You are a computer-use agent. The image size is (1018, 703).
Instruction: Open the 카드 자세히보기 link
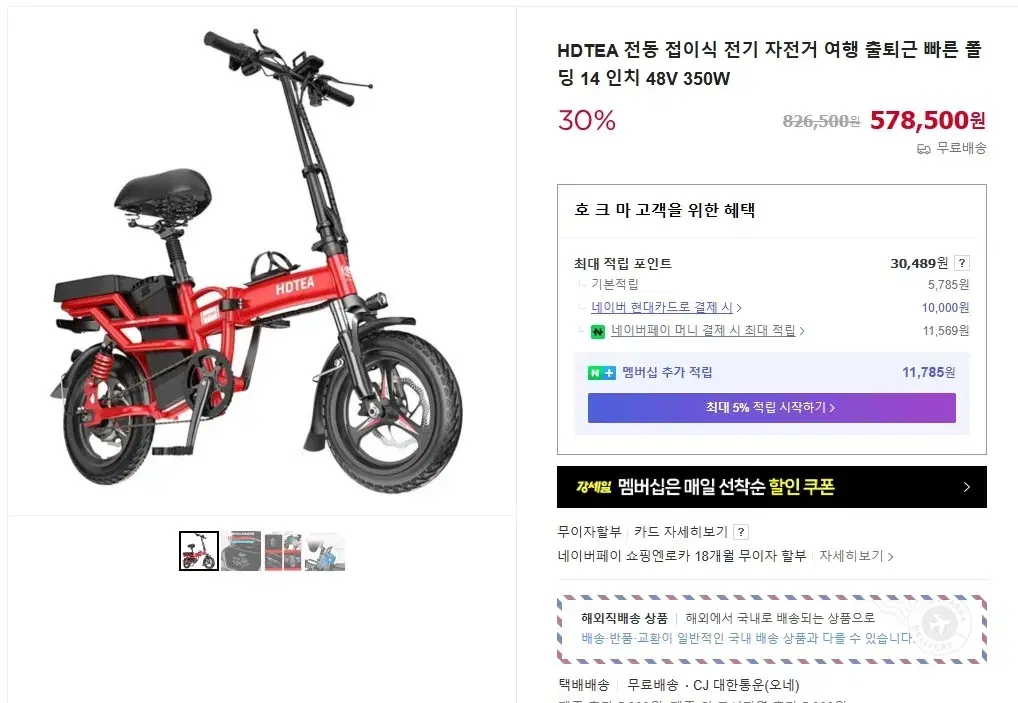(681, 532)
